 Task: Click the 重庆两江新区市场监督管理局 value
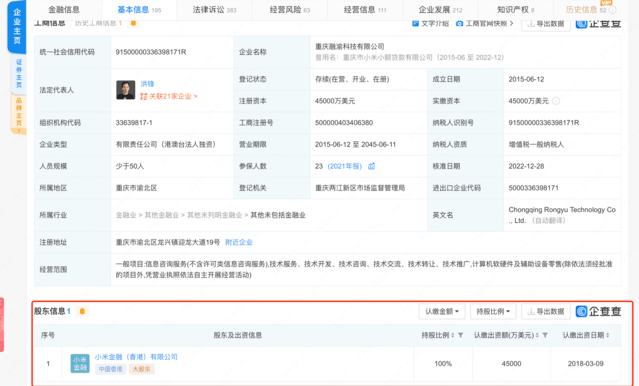(x=360, y=188)
